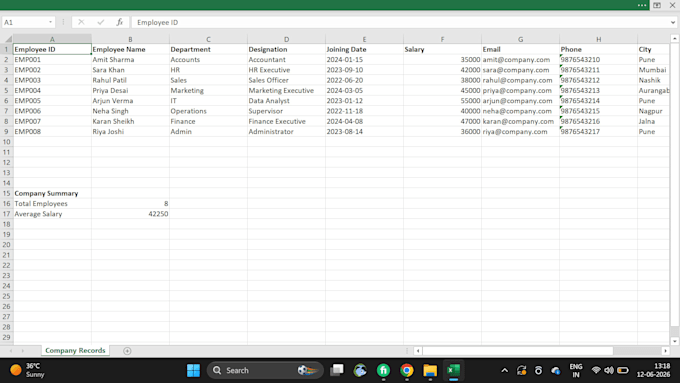This screenshot has height=383, width=680.
Task: Click the formula bar Cancel X icon
Action: [x=81, y=22]
